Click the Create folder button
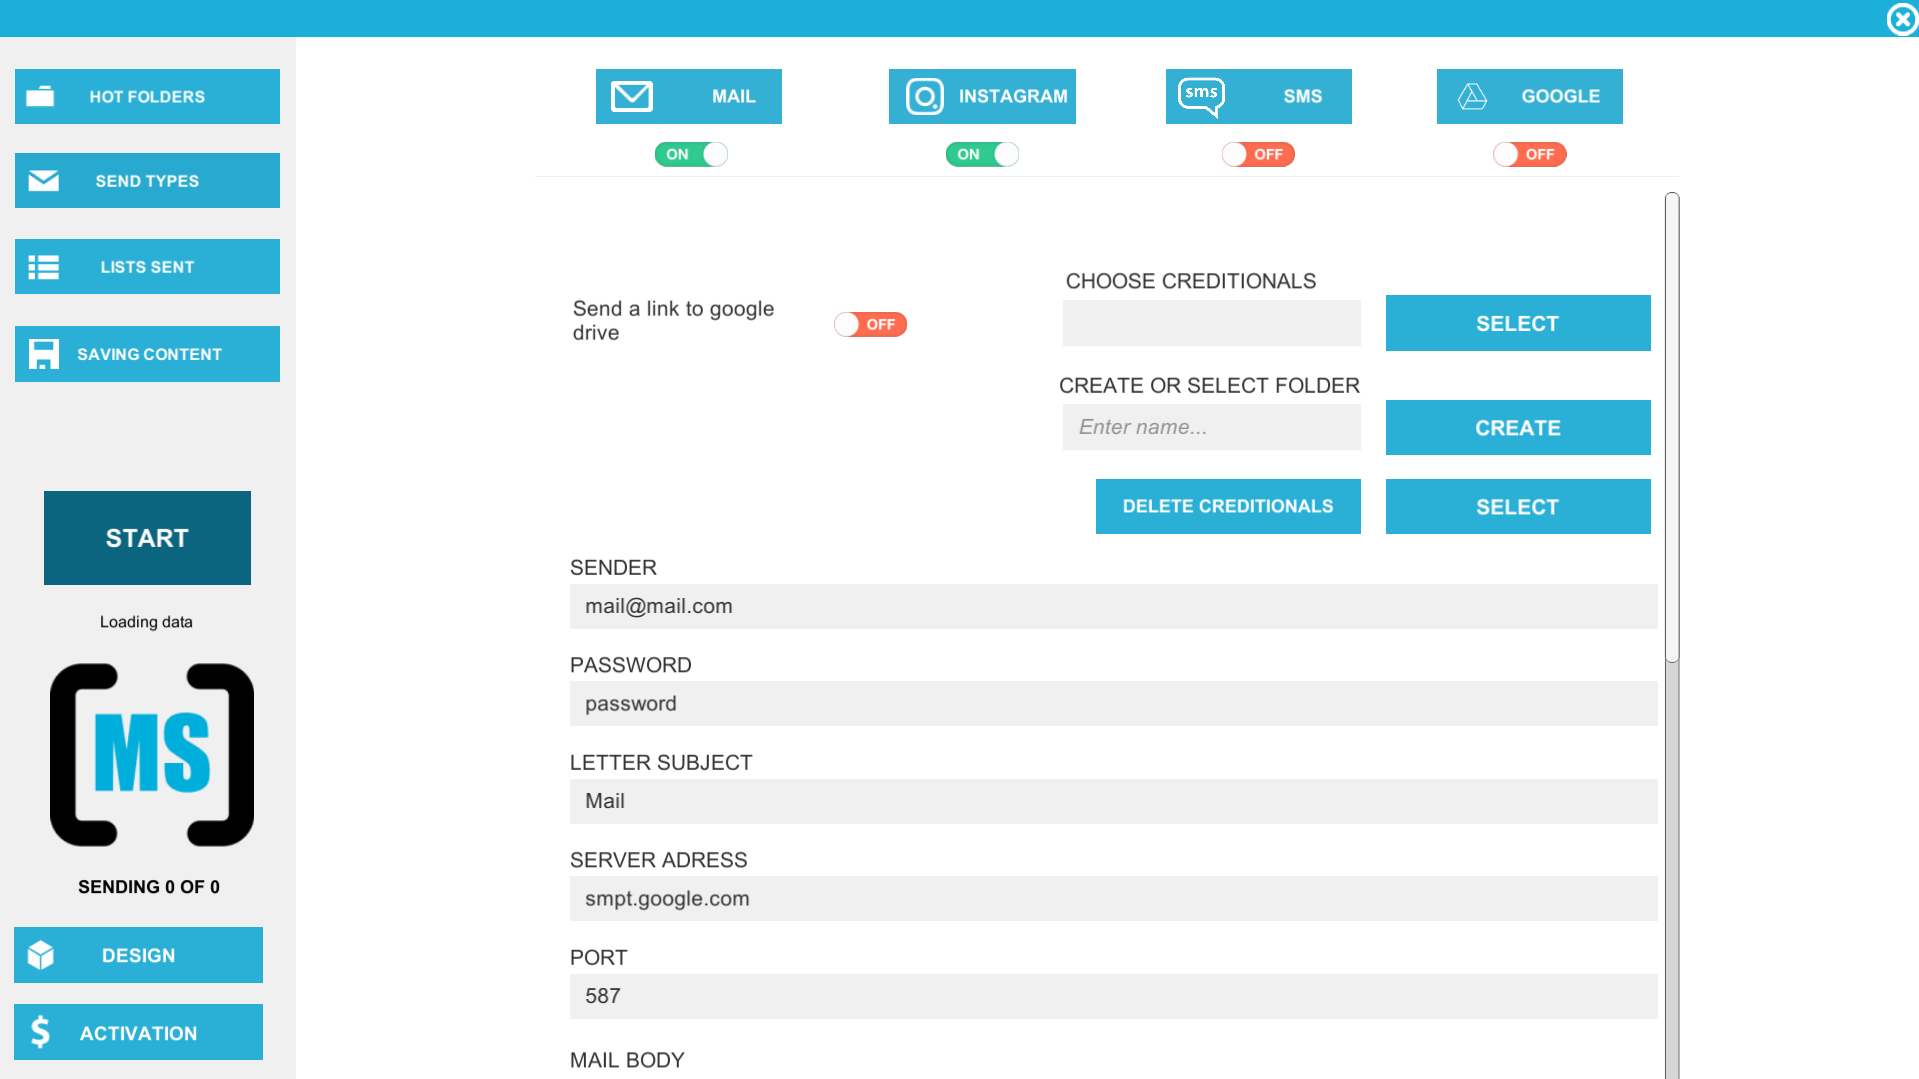This screenshot has width=1919, height=1079. click(x=1517, y=428)
